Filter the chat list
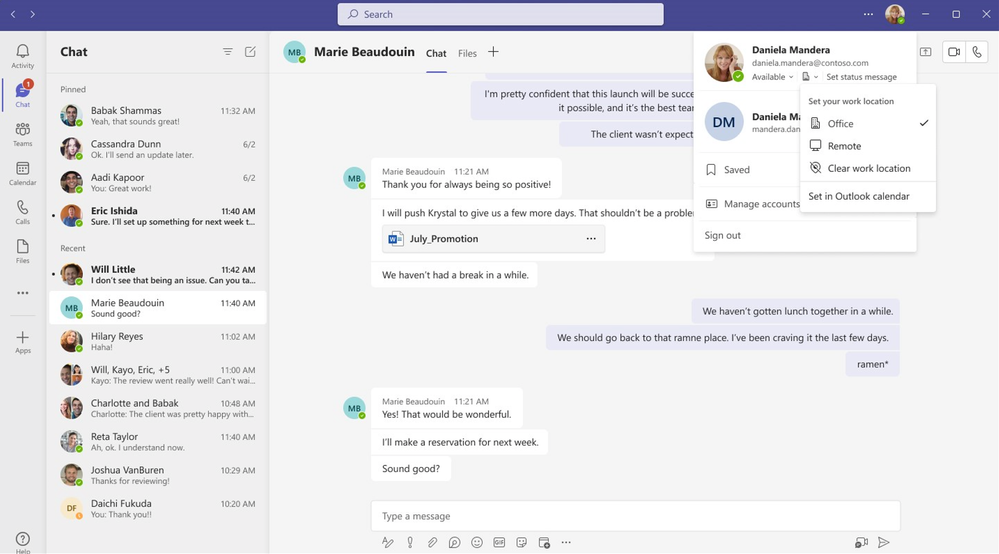 (x=228, y=52)
